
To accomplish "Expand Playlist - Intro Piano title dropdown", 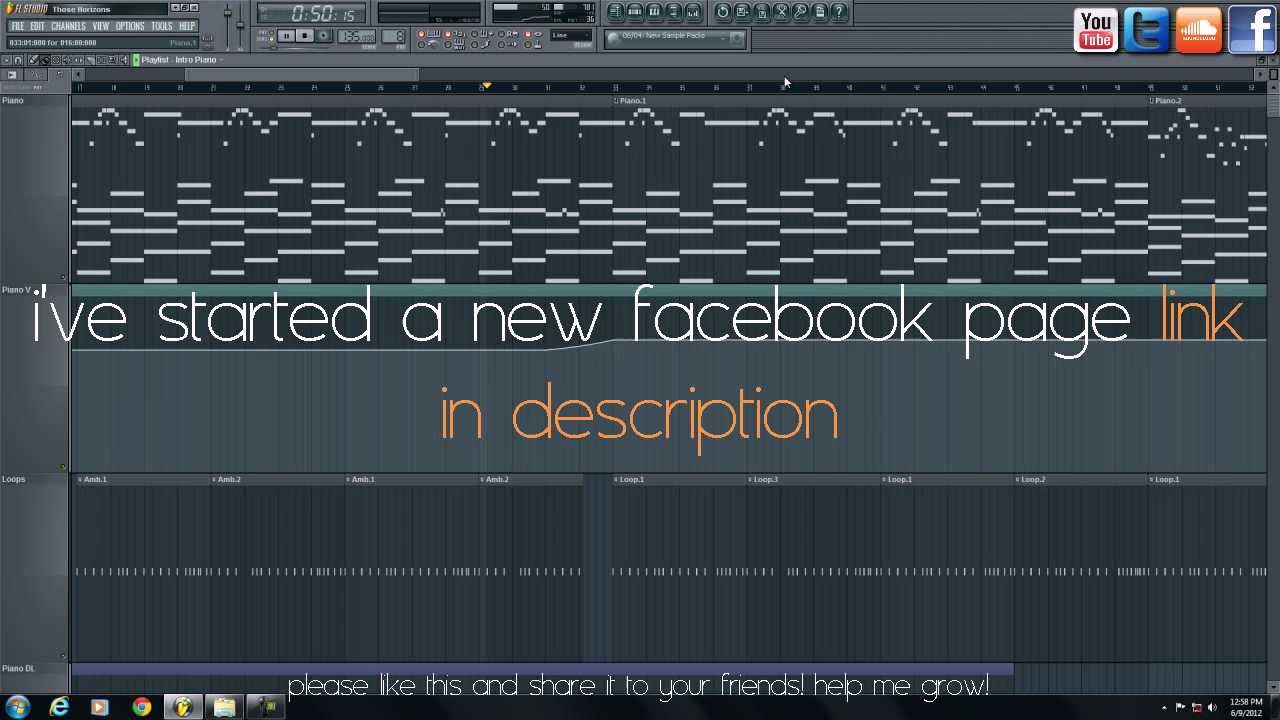I will pos(220,60).
